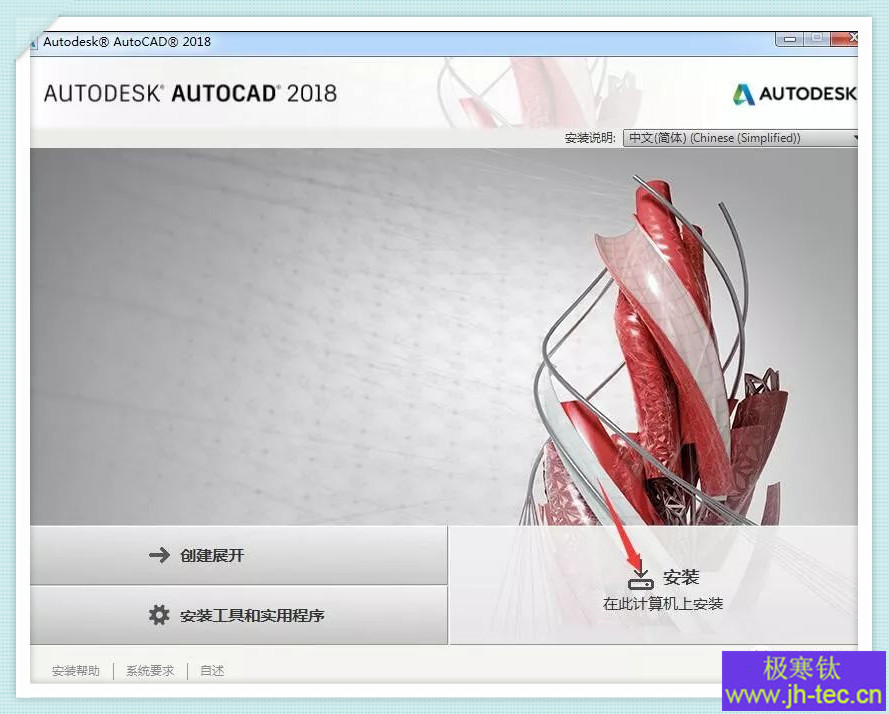The height and width of the screenshot is (714, 889).
Task: Minimize the AutoCAD 2018 installer window
Action: click(789, 39)
